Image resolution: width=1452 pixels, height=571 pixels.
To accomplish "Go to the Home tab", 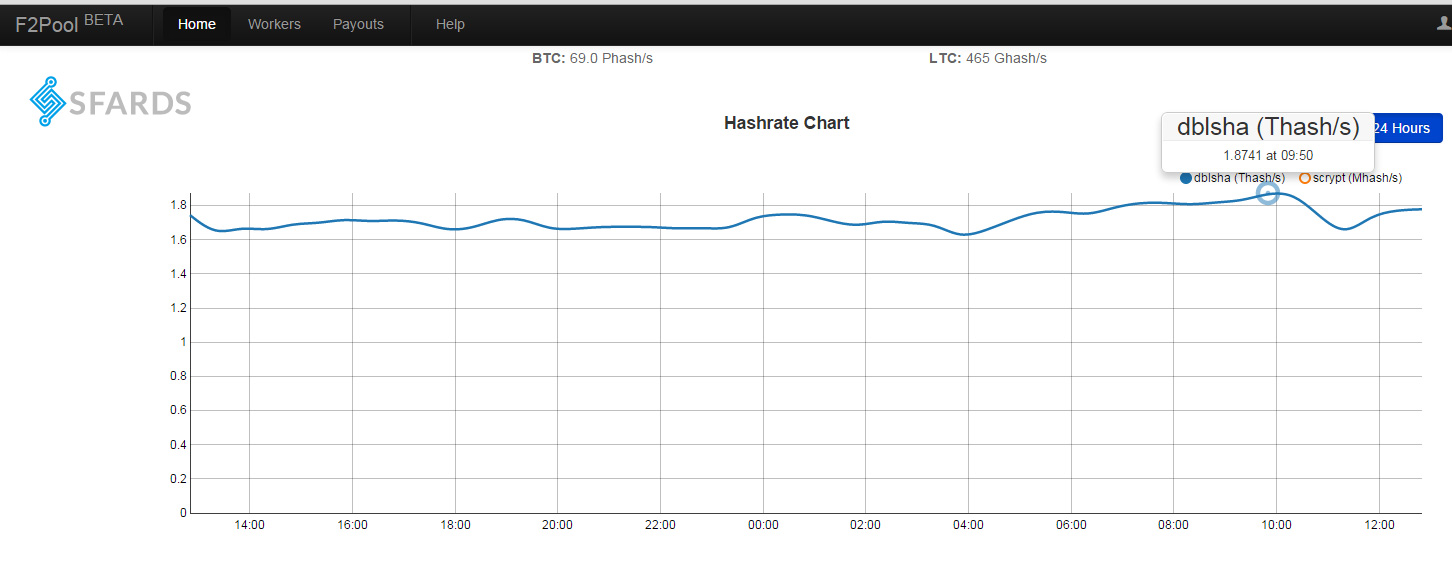I will [197, 24].
